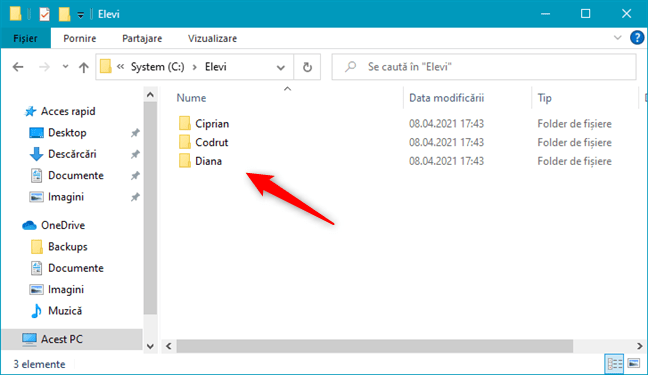Viewport: 648px width, 375px height.
Task: Open Help with the question mark icon
Action: coord(637,38)
